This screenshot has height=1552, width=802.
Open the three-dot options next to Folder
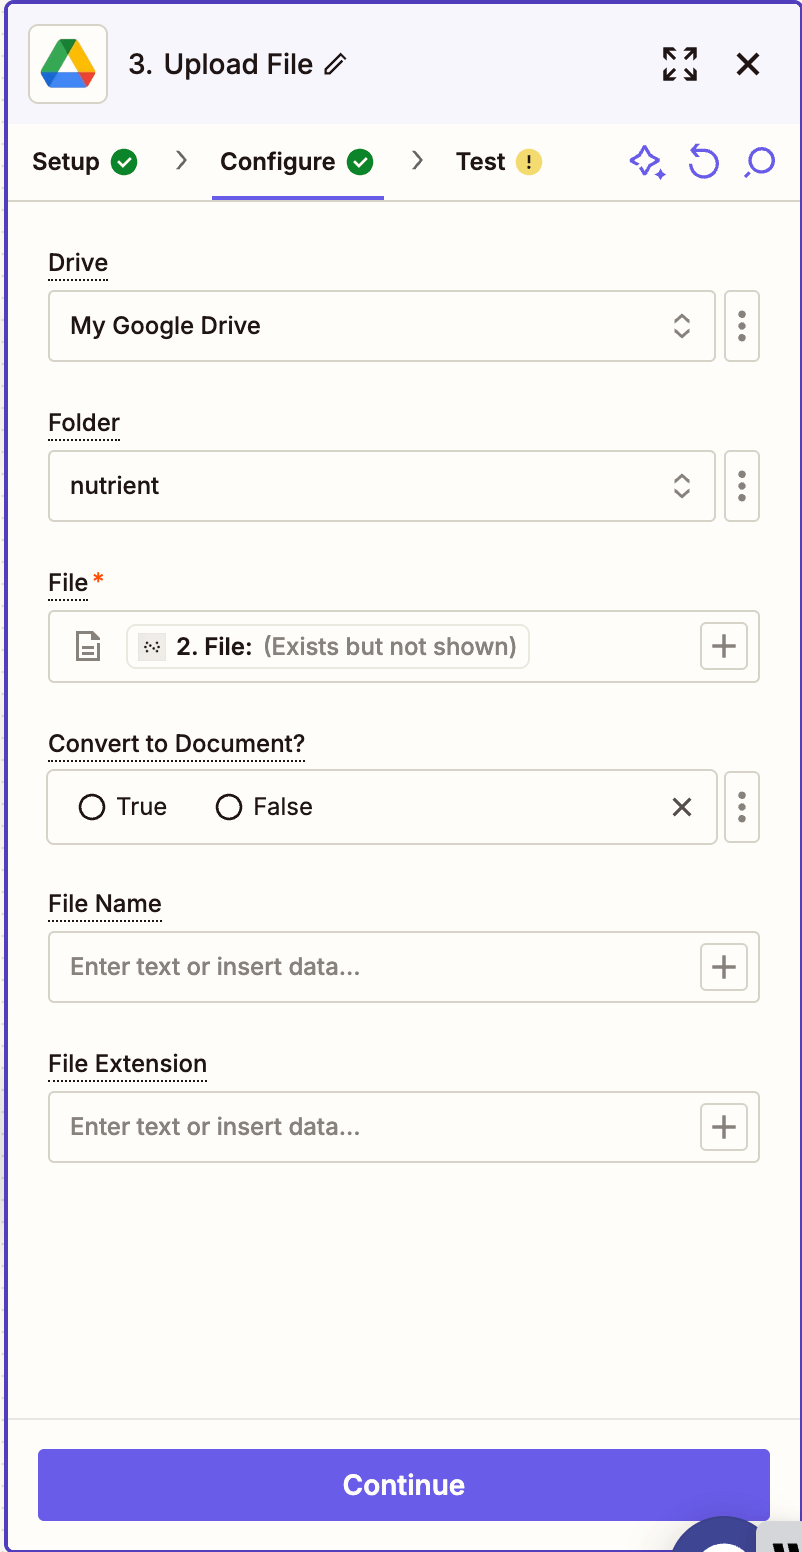point(741,486)
